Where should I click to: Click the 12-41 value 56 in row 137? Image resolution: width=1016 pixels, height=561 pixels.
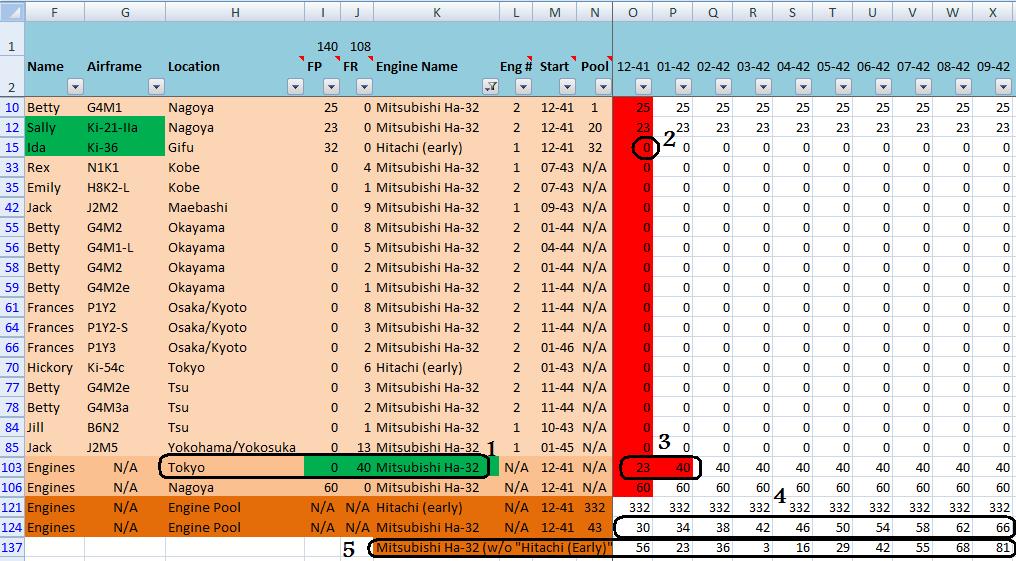(x=632, y=548)
